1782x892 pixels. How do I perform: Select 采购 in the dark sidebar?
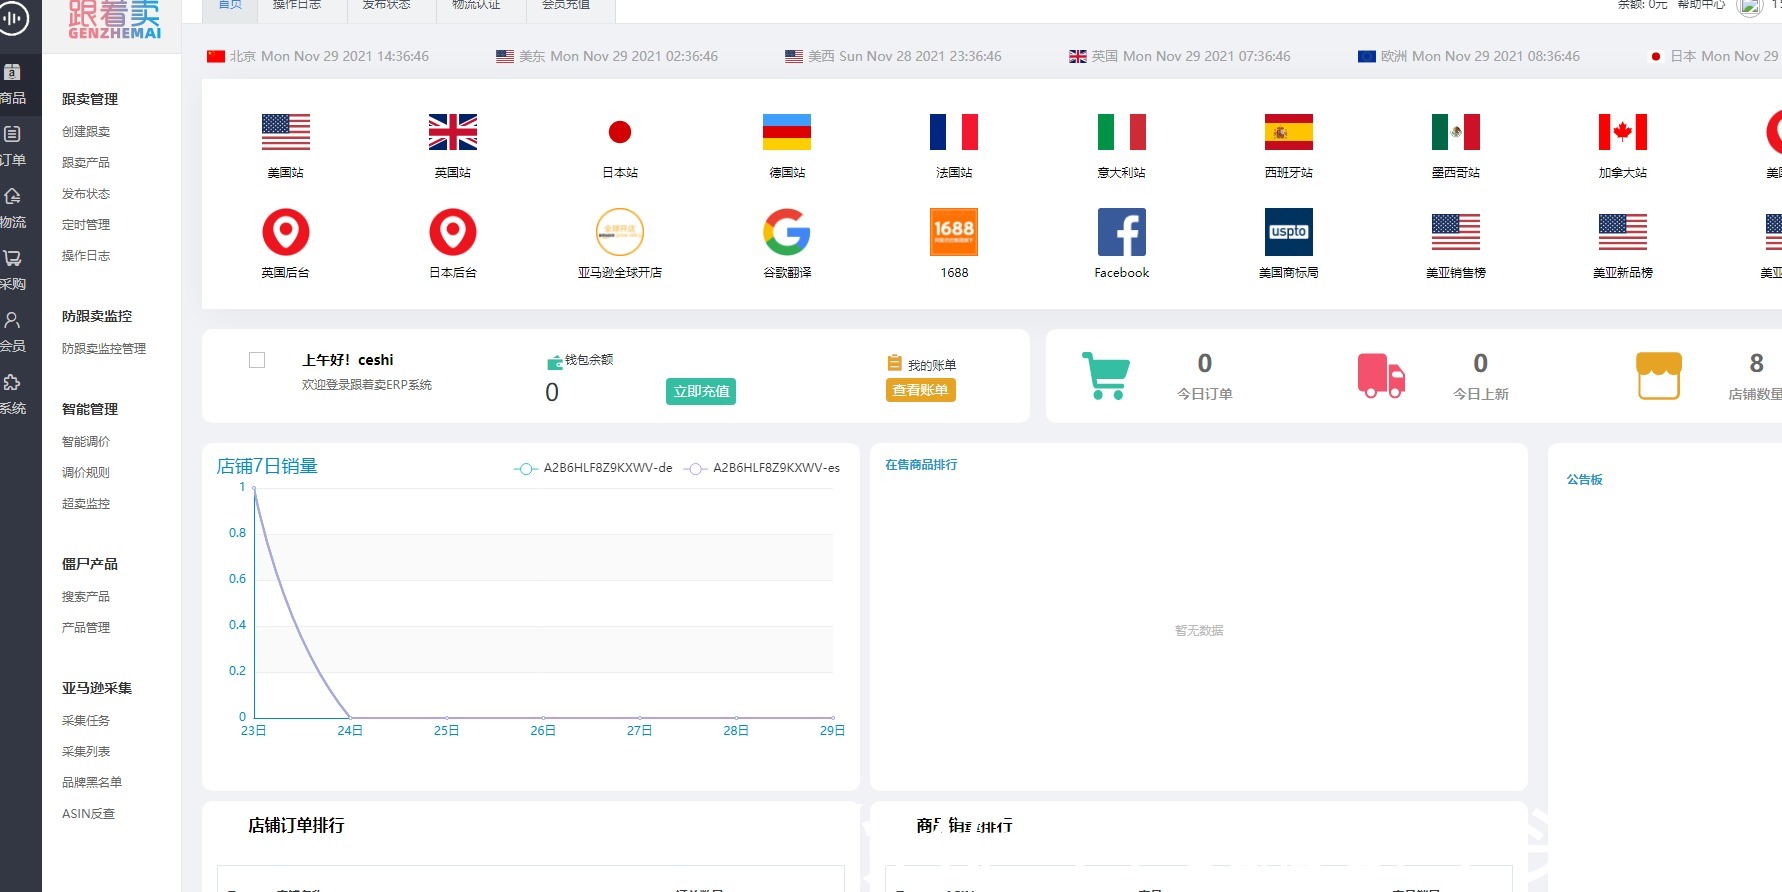click(13, 271)
